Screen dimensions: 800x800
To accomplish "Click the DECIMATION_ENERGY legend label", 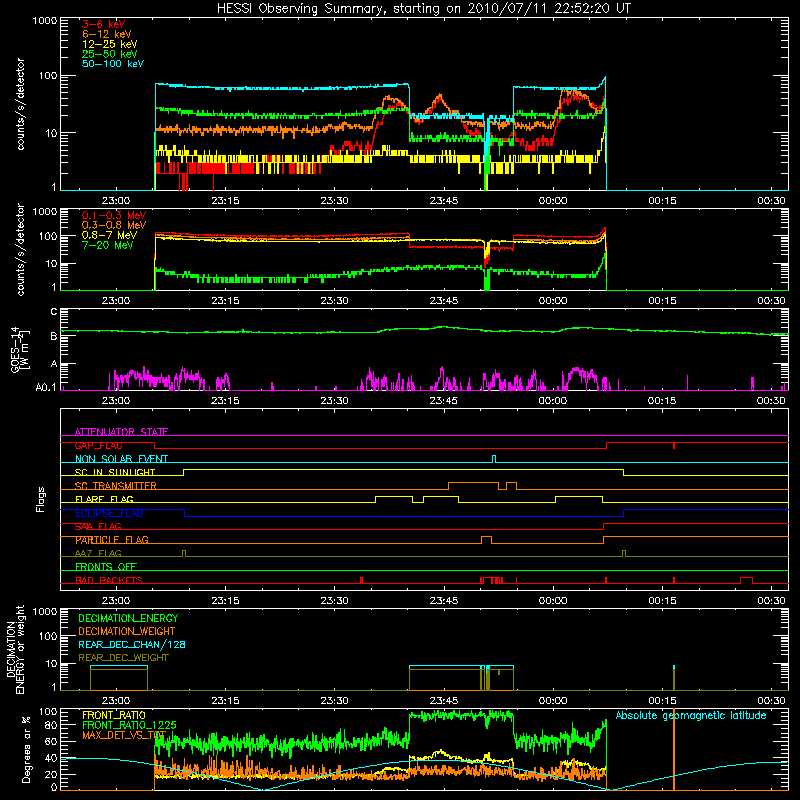I will pyautogui.click(x=128, y=618).
